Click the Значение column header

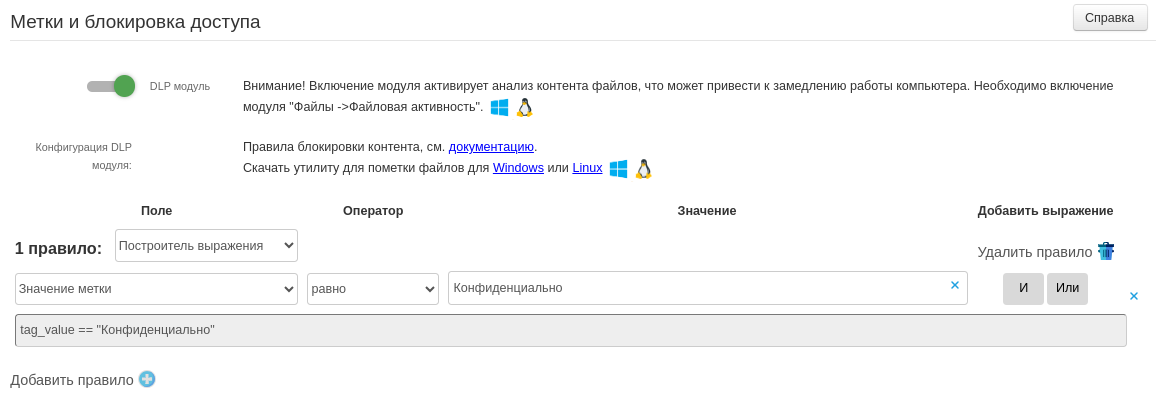point(707,211)
